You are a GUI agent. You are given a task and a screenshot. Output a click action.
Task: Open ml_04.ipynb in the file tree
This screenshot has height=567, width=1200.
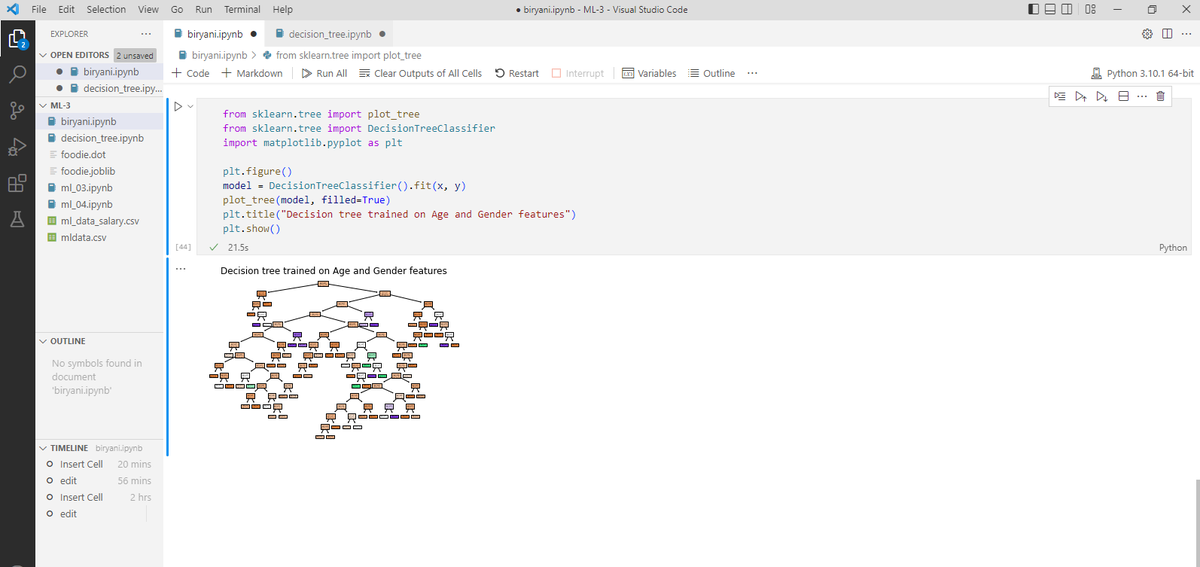coord(98,204)
